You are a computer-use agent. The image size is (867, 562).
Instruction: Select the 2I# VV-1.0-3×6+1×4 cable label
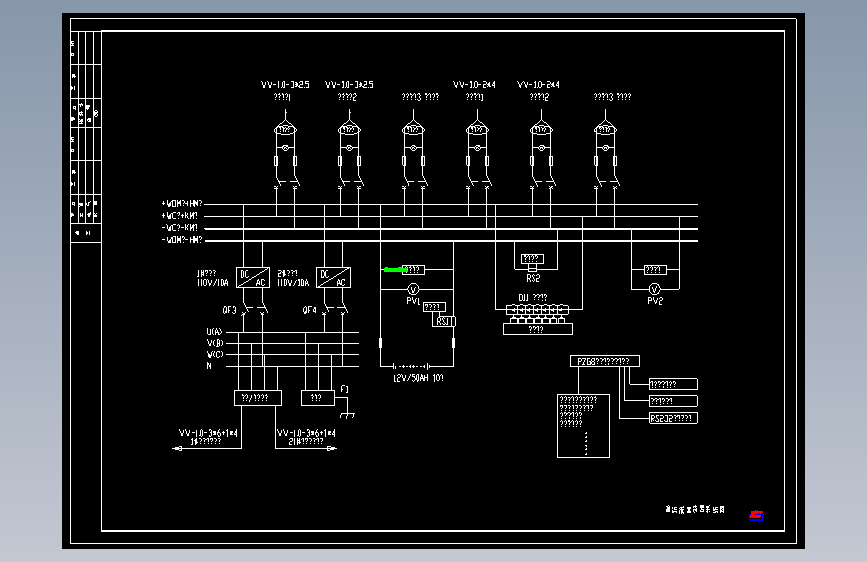(x=306, y=437)
